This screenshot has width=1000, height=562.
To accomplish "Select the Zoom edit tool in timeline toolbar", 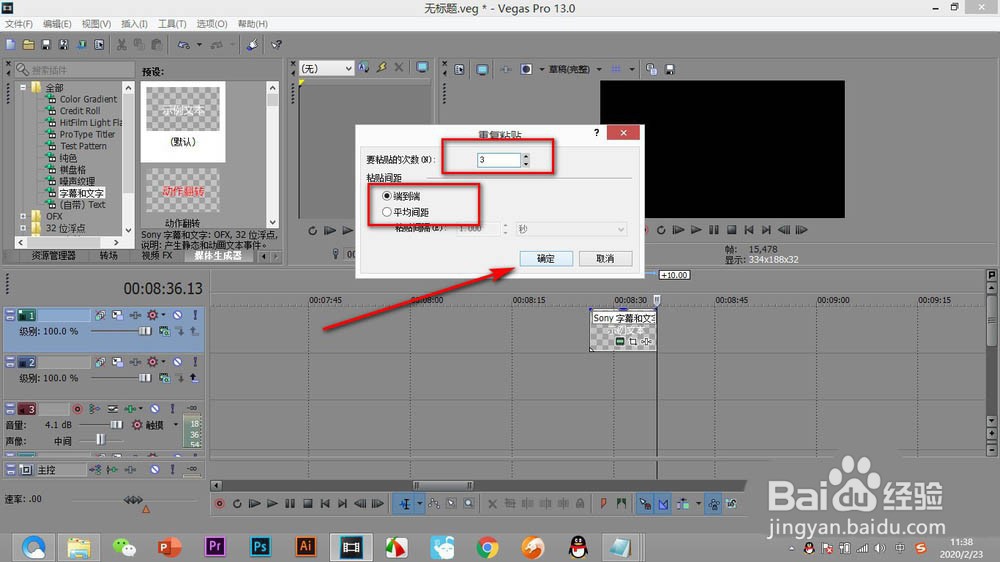I will 469,504.
